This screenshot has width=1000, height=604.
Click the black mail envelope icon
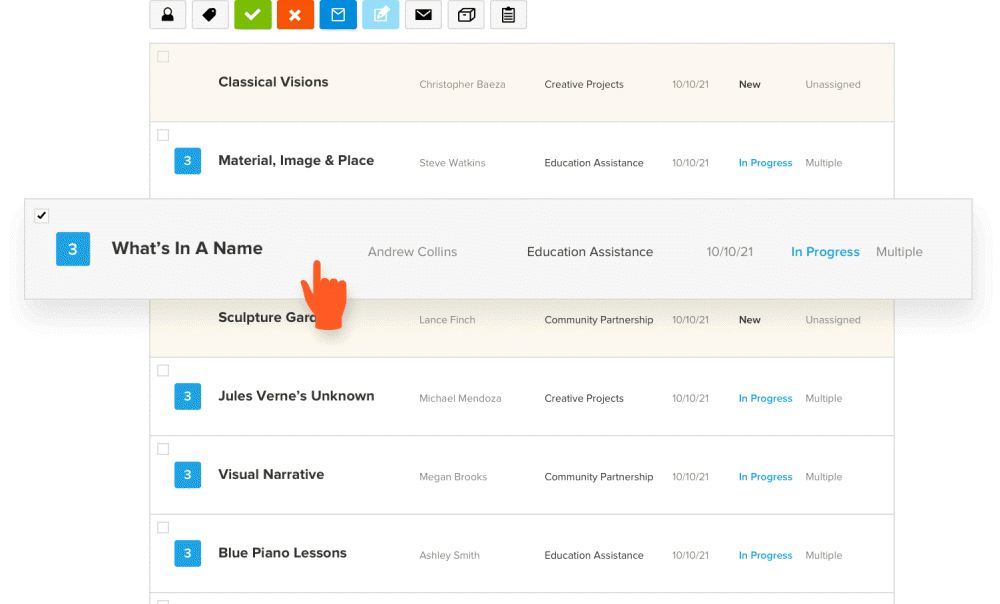[x=423, y=15]
